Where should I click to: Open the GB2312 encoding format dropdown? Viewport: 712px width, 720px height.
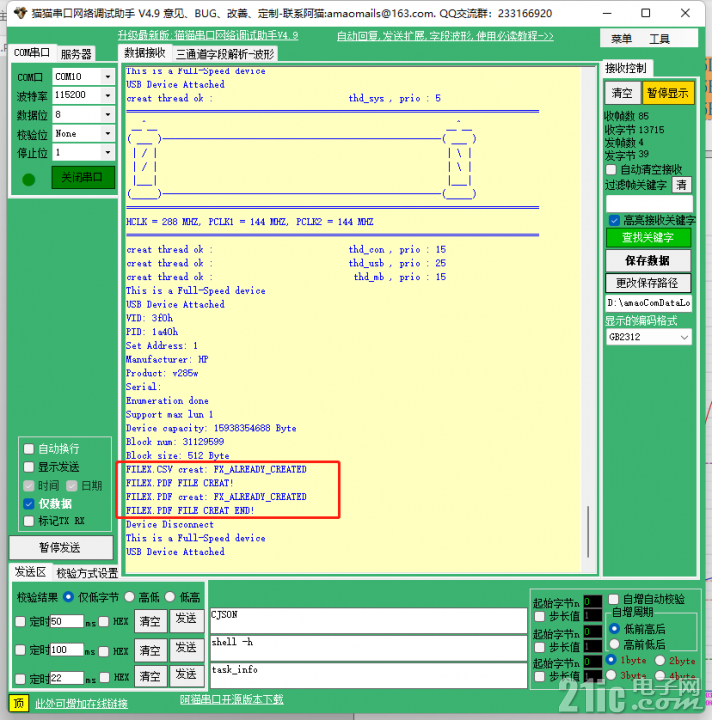[x=649, y=337]
